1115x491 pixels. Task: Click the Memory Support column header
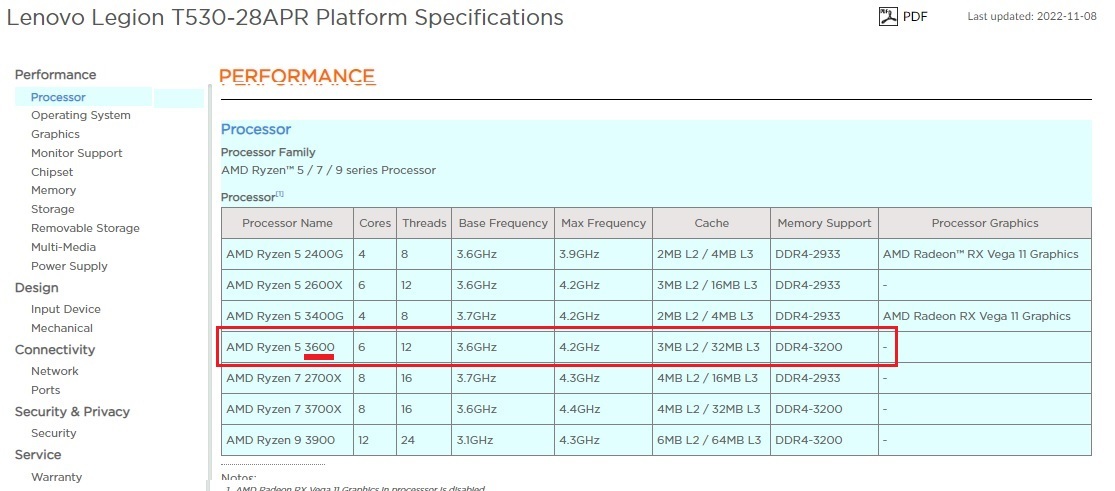[824, 223]
